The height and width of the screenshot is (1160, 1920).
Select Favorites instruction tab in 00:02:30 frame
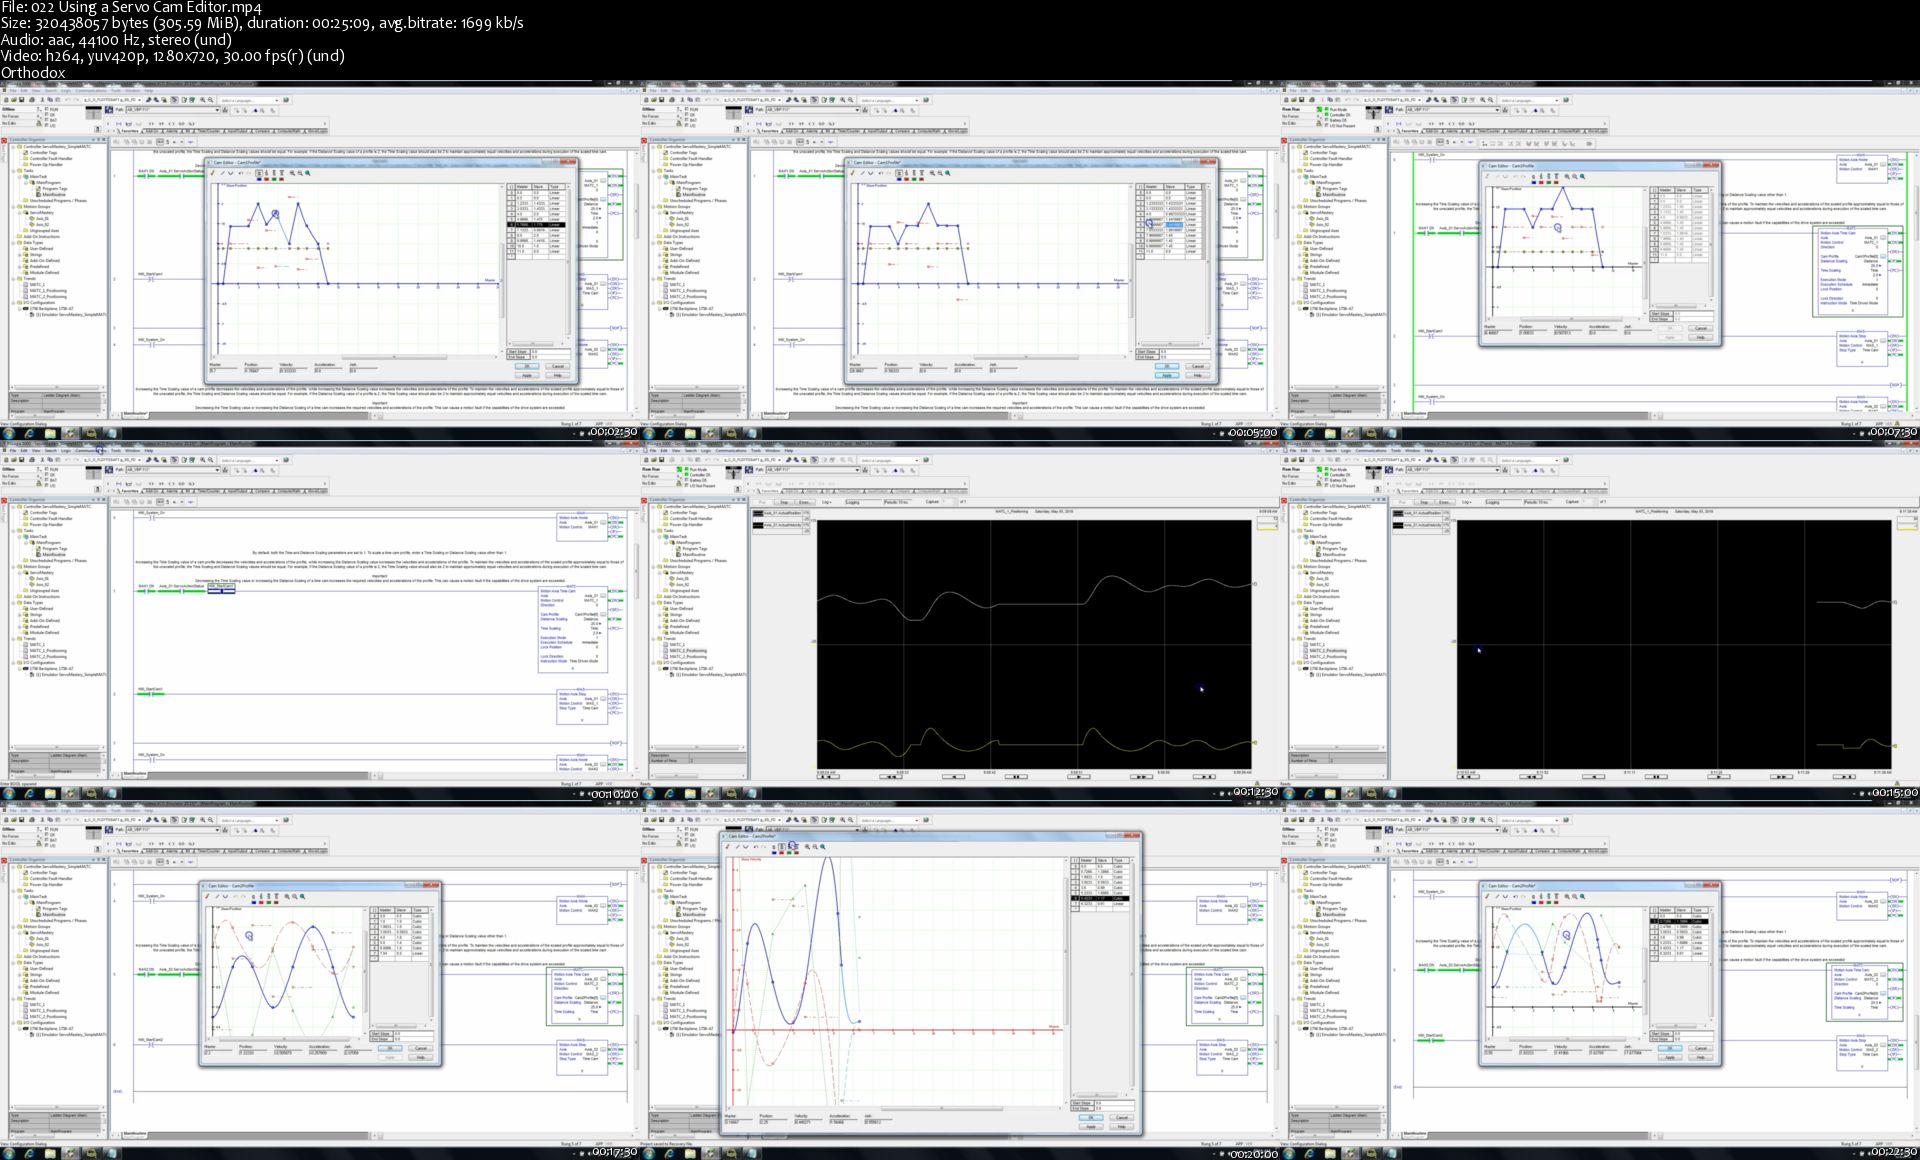pos(128,130)
